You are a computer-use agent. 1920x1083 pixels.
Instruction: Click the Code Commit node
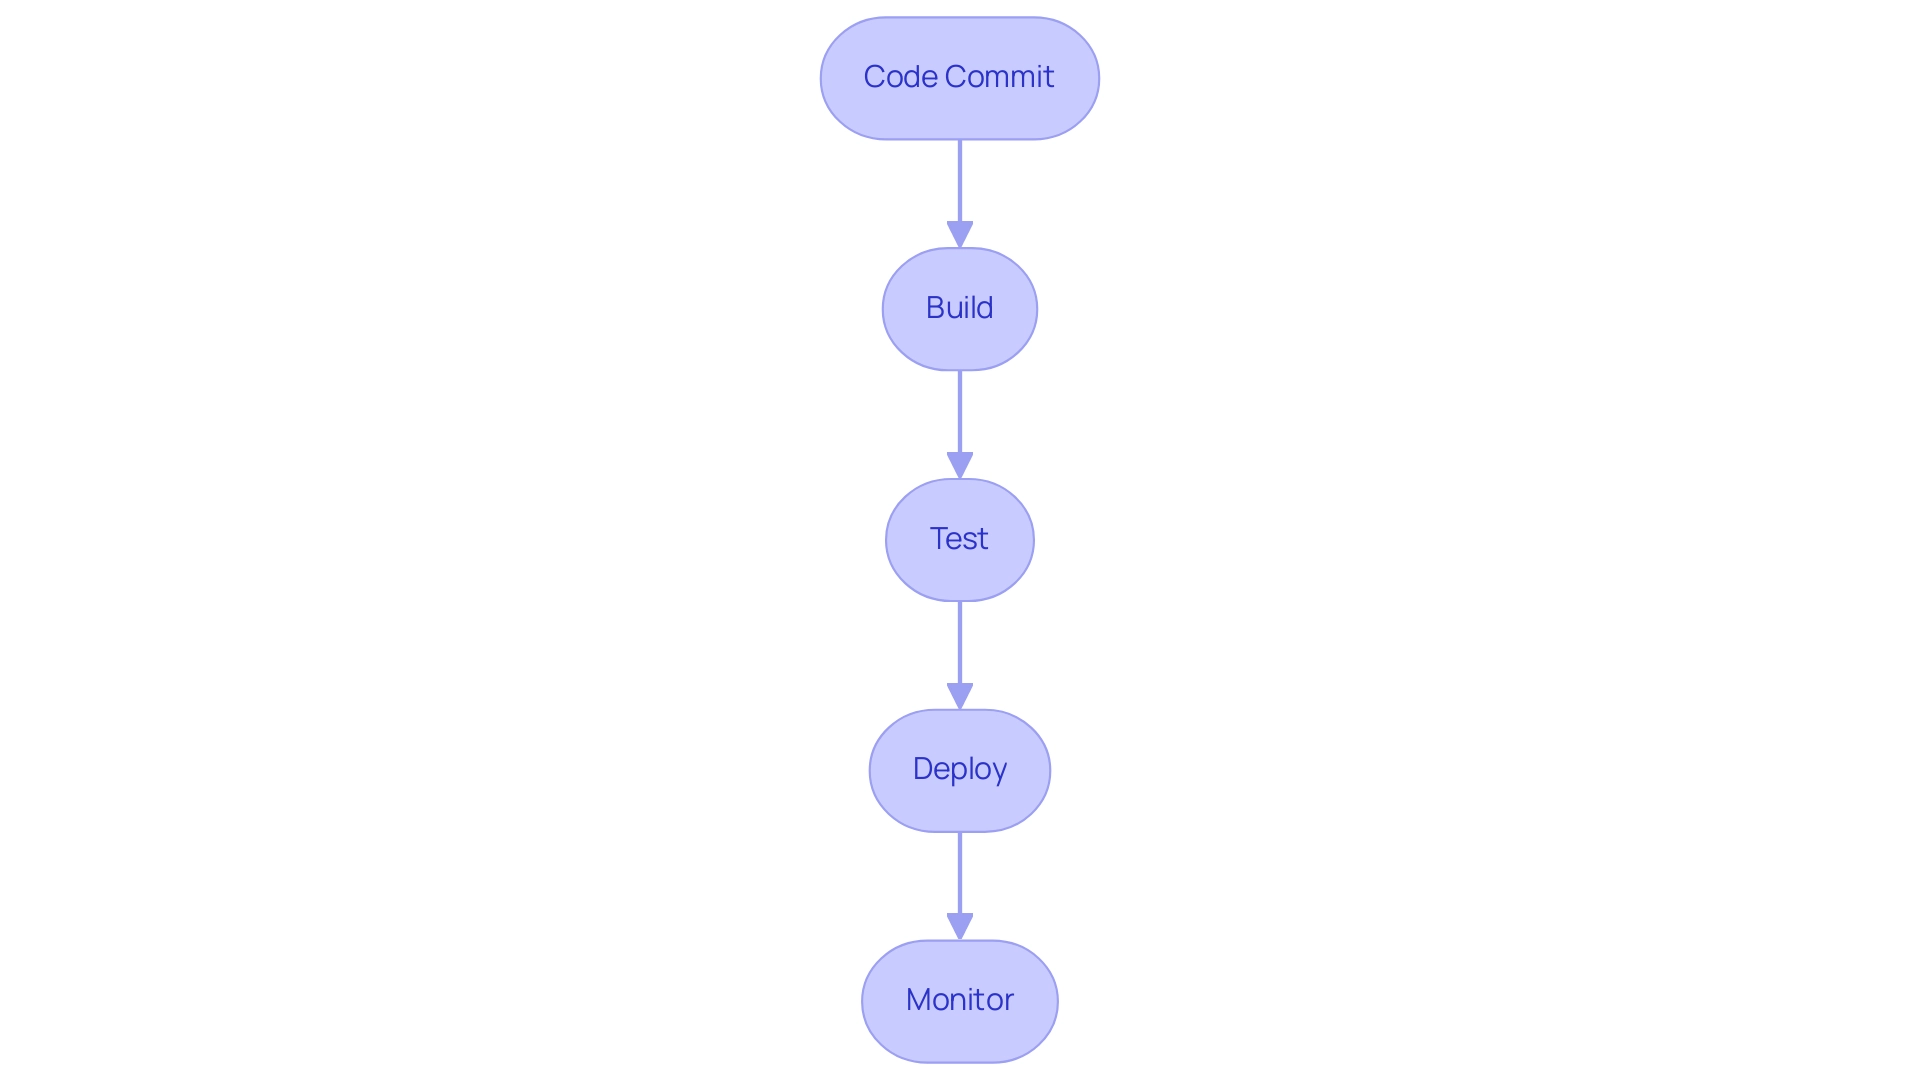[x=960, y=77]
